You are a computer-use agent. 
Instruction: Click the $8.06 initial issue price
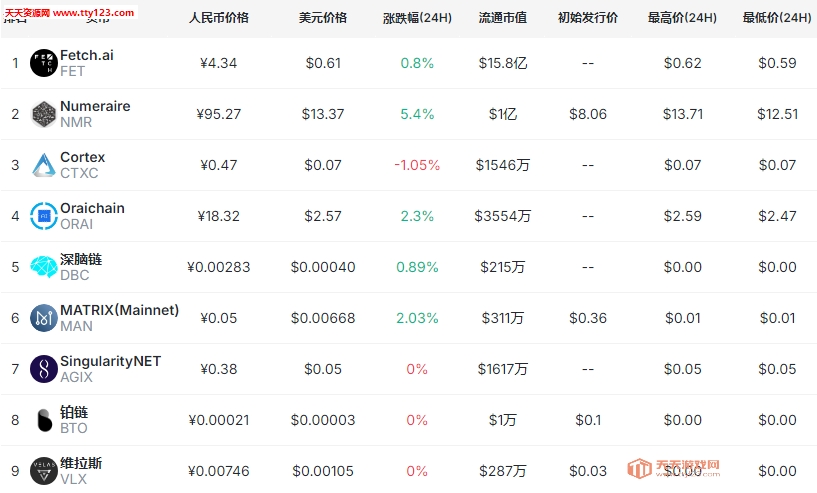click(x=588, y=114)
